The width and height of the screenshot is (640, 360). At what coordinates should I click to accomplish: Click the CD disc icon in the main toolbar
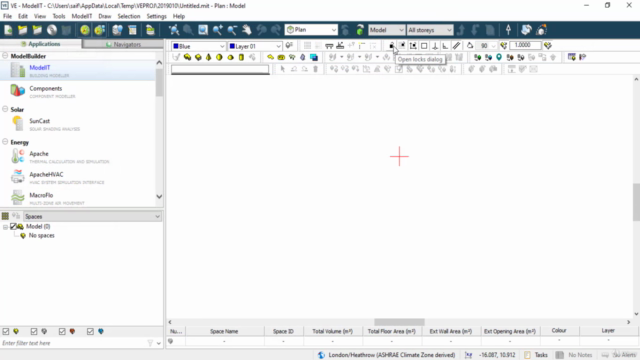click(52, 30)
